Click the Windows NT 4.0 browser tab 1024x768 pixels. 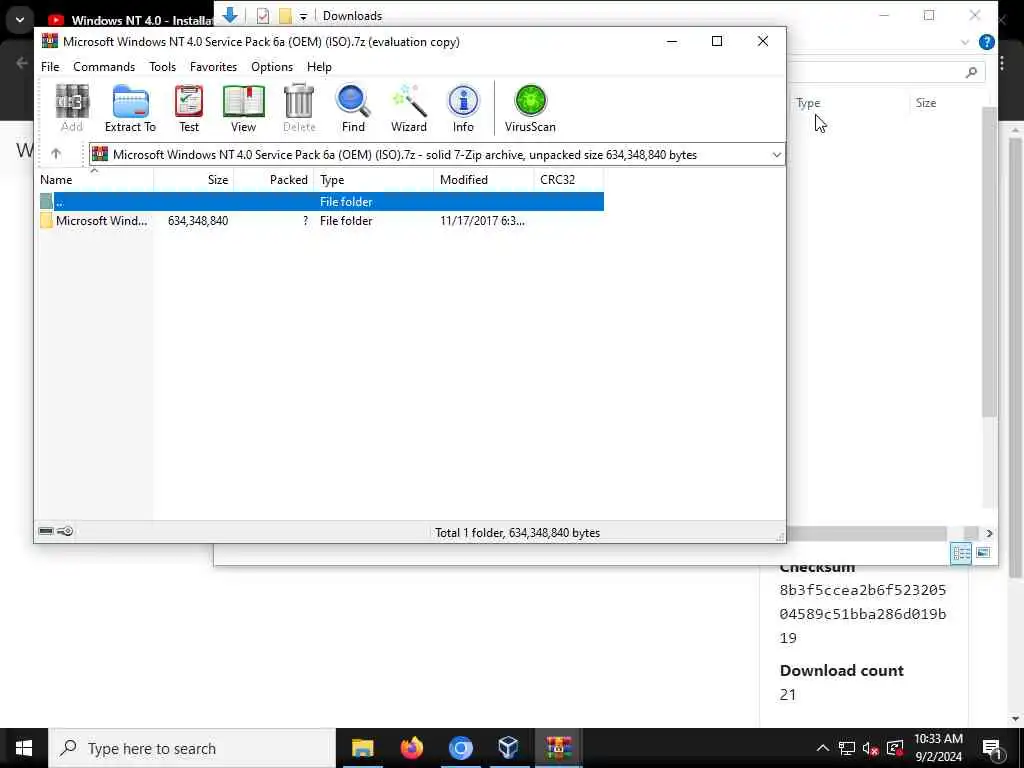[131, 20]
